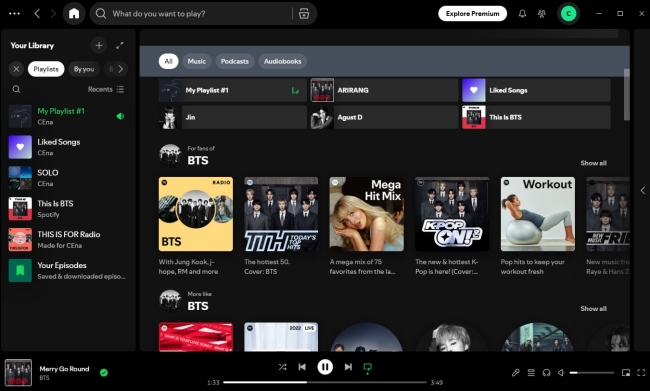650x391 pixels.
Task: Open Liked Songs in the library
Action: [68, 147]
